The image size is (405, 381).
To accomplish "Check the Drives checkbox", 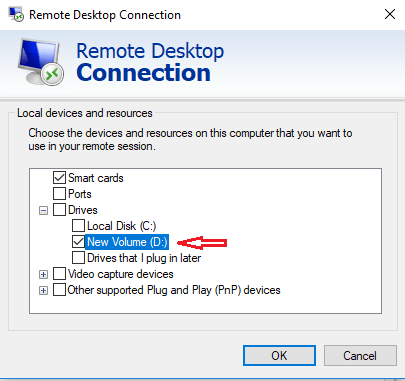I will pos(59,210).
